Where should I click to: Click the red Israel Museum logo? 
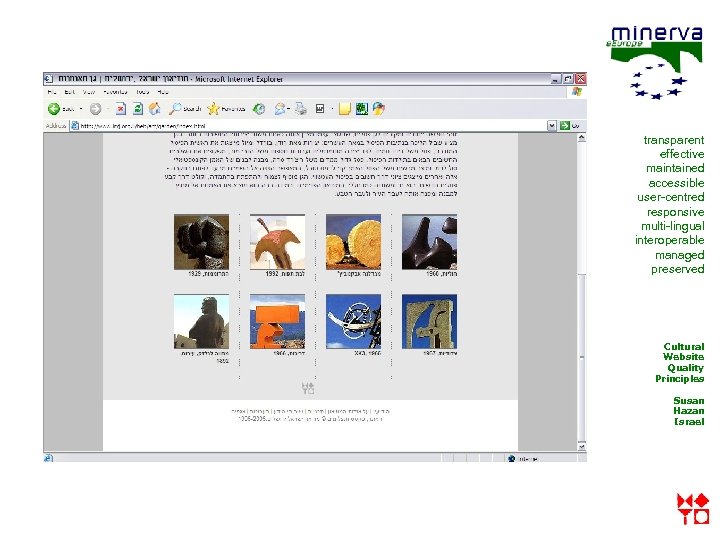[x=693, y=509]
